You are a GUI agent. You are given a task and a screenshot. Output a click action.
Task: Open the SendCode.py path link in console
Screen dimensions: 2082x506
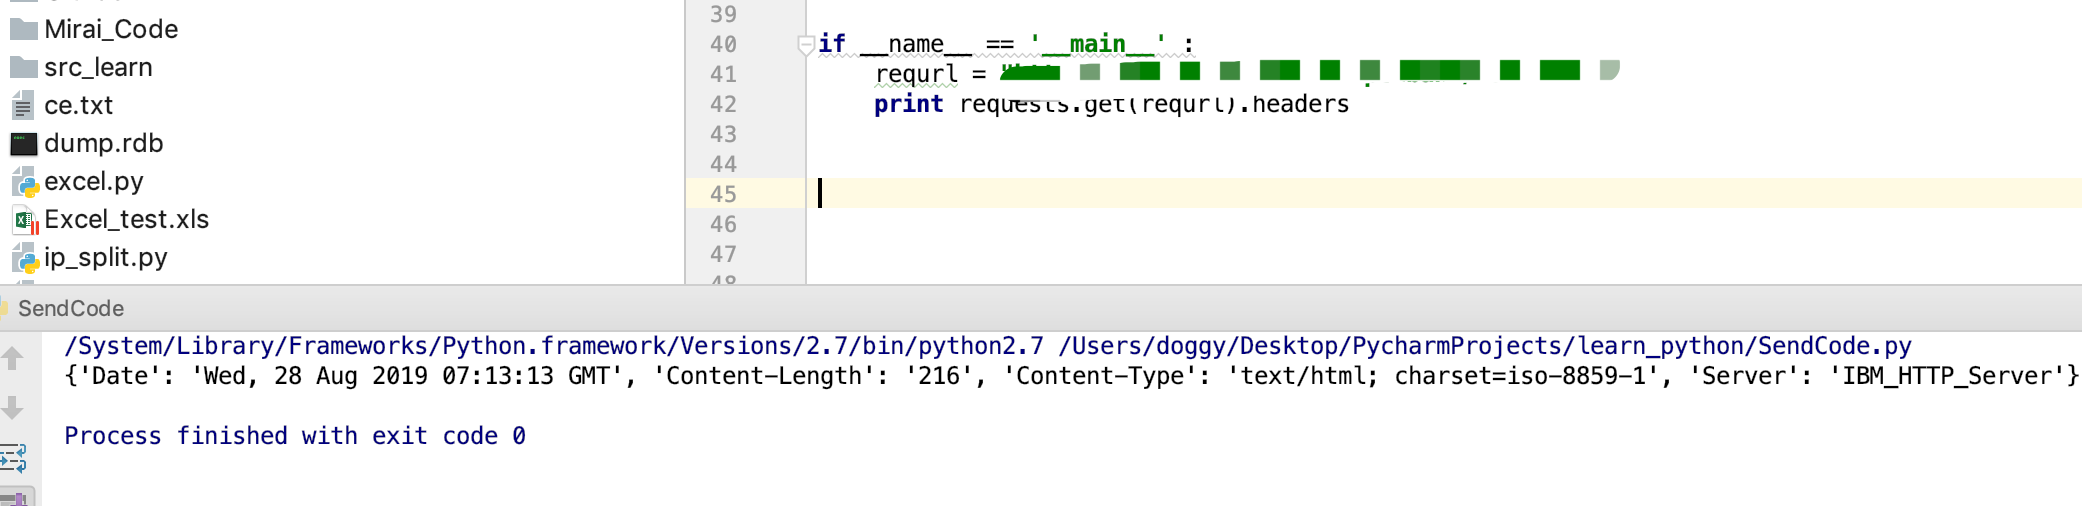[x=1485, y=346]
